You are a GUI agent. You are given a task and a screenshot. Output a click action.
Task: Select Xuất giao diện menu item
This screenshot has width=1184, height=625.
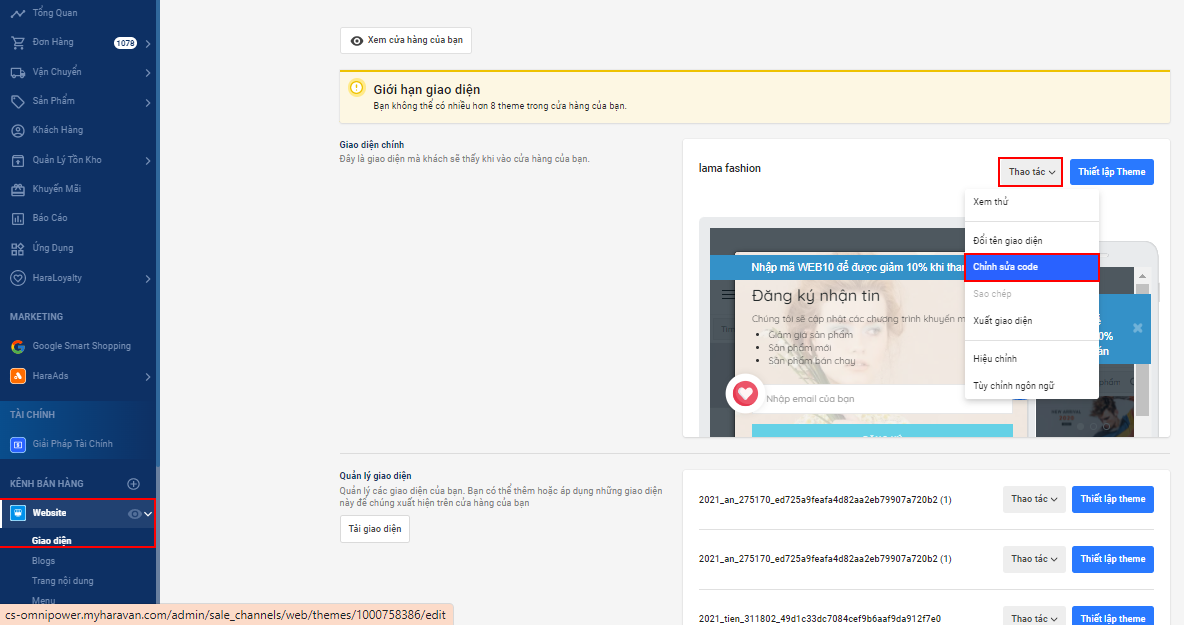(x=1031, y=321)
